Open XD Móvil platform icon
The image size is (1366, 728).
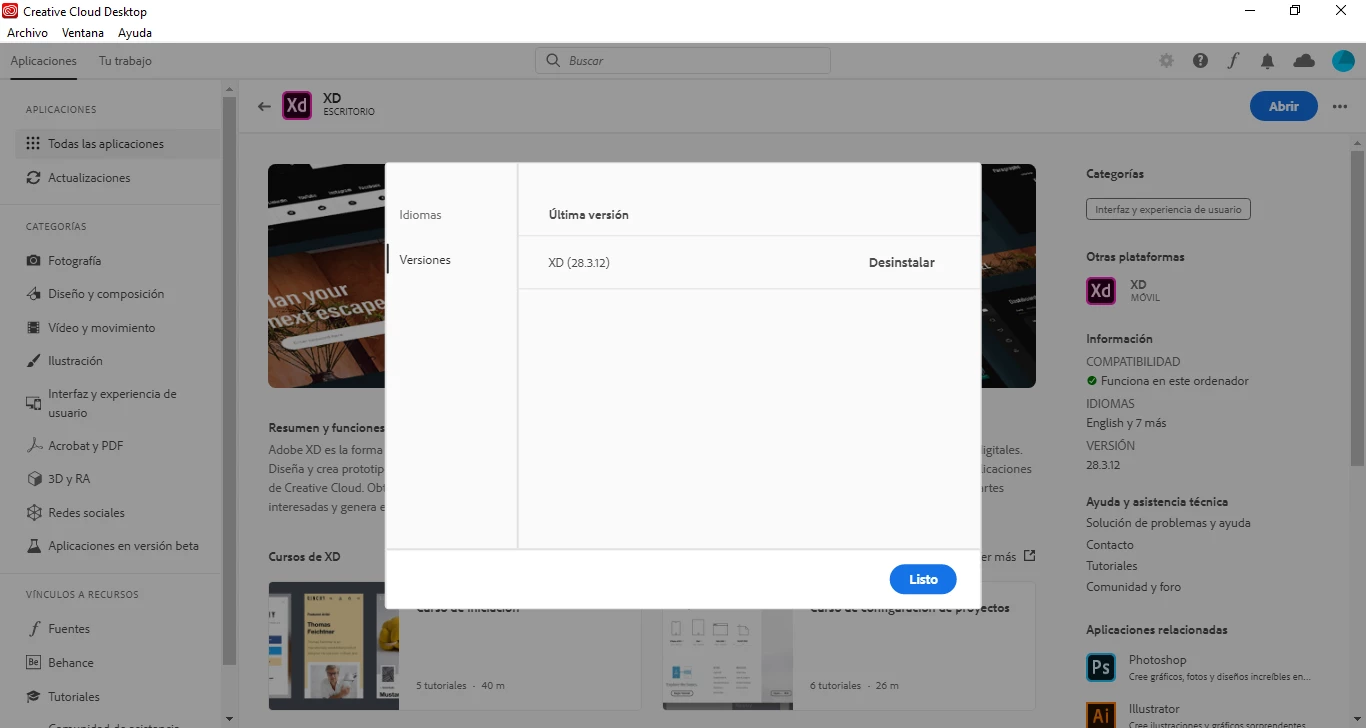coord(1101,291)
